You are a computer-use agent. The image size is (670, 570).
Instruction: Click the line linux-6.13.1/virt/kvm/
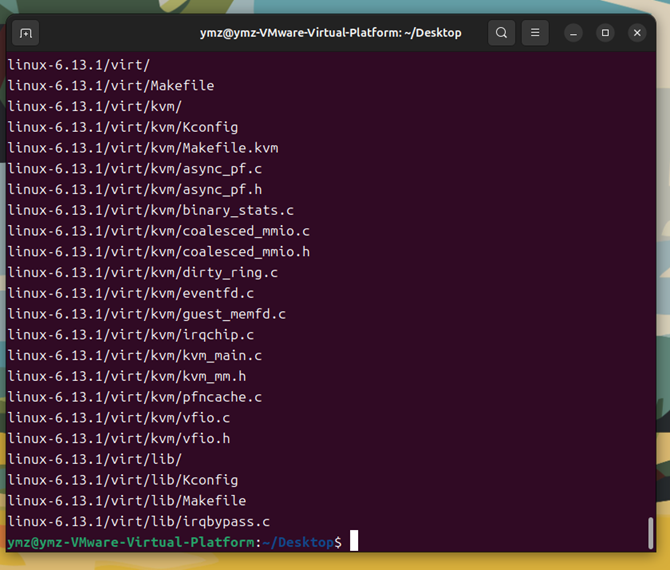[x=95, y=106]
